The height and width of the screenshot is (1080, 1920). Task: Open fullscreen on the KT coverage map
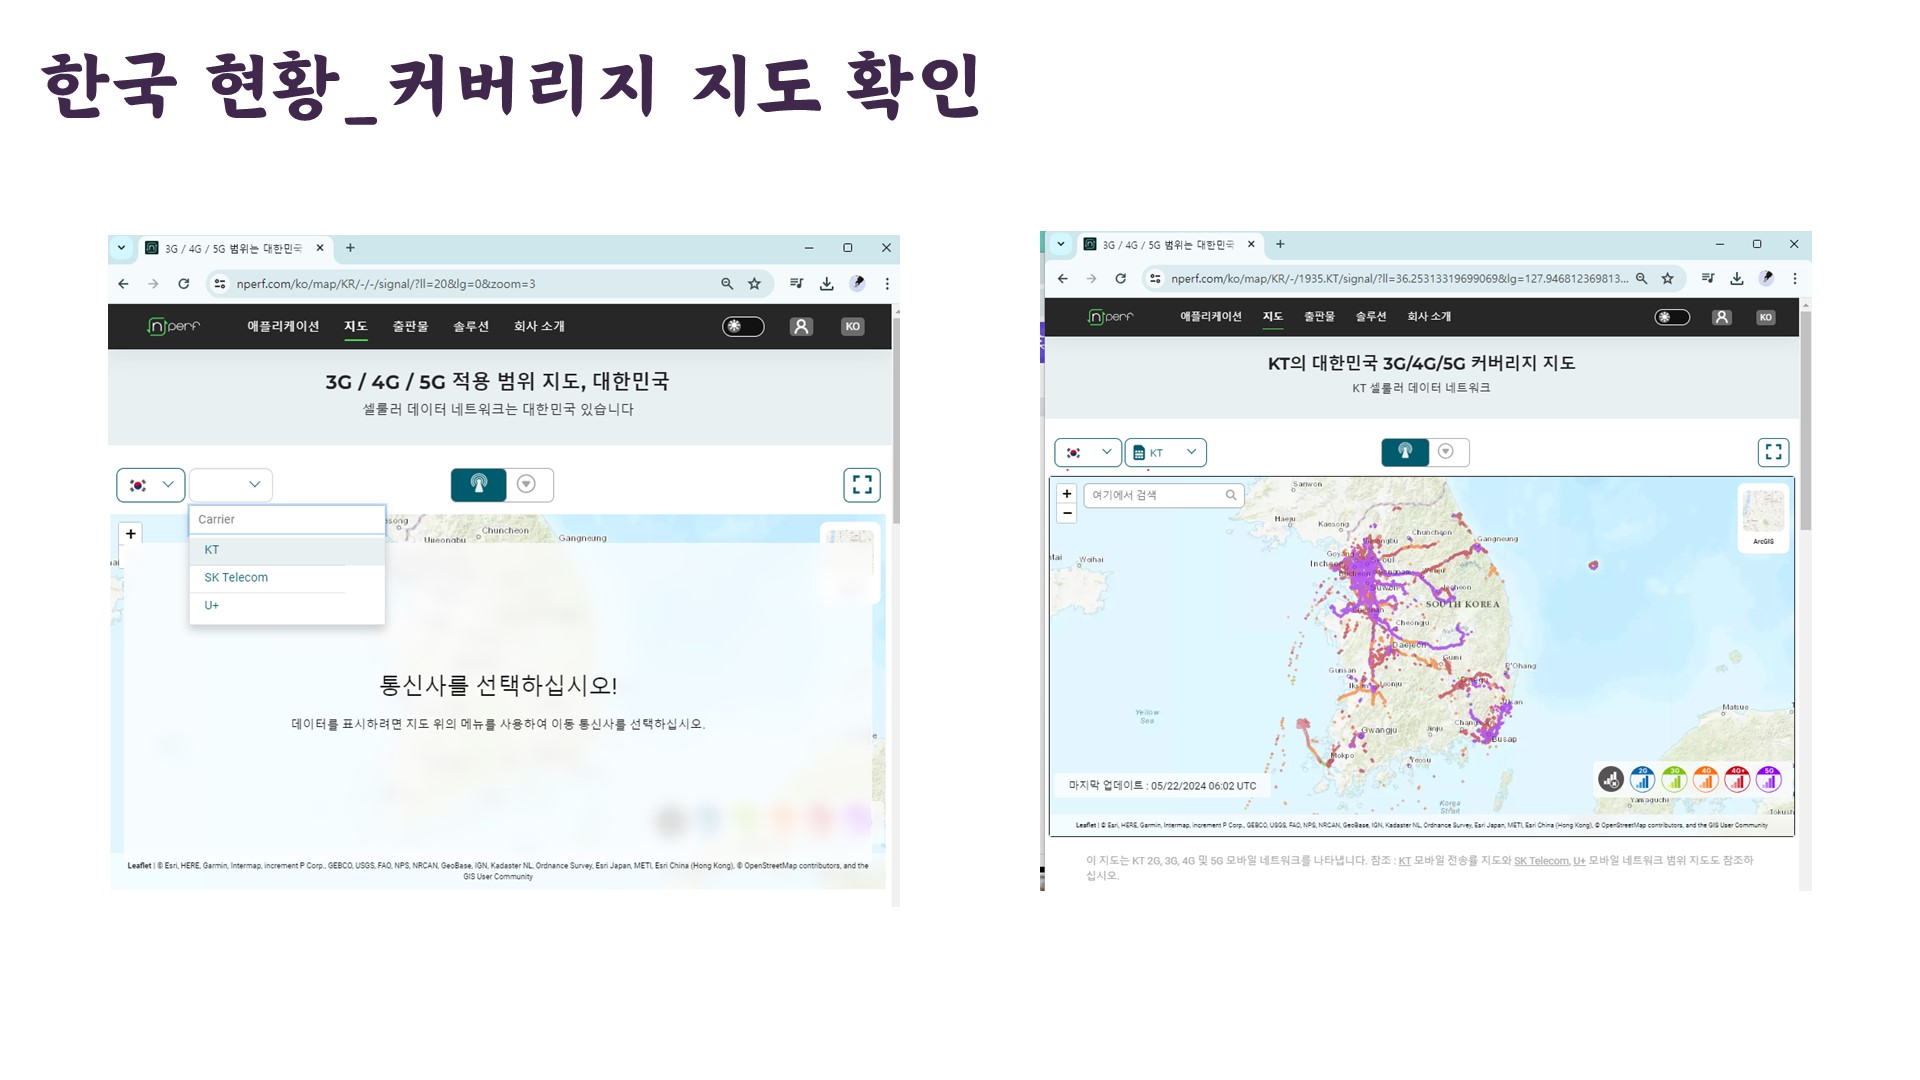coord(1773,452)
